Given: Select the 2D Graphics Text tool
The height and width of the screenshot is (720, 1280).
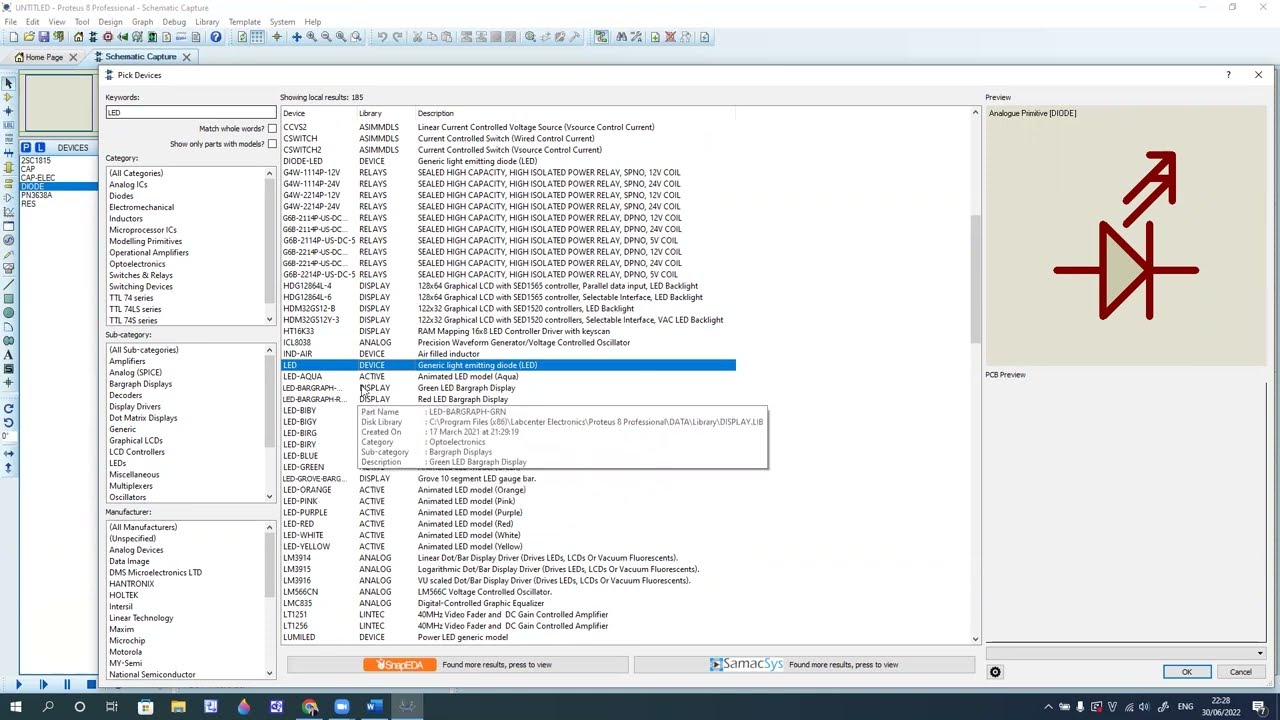Looking at the screenshot, I should point(8,355).
